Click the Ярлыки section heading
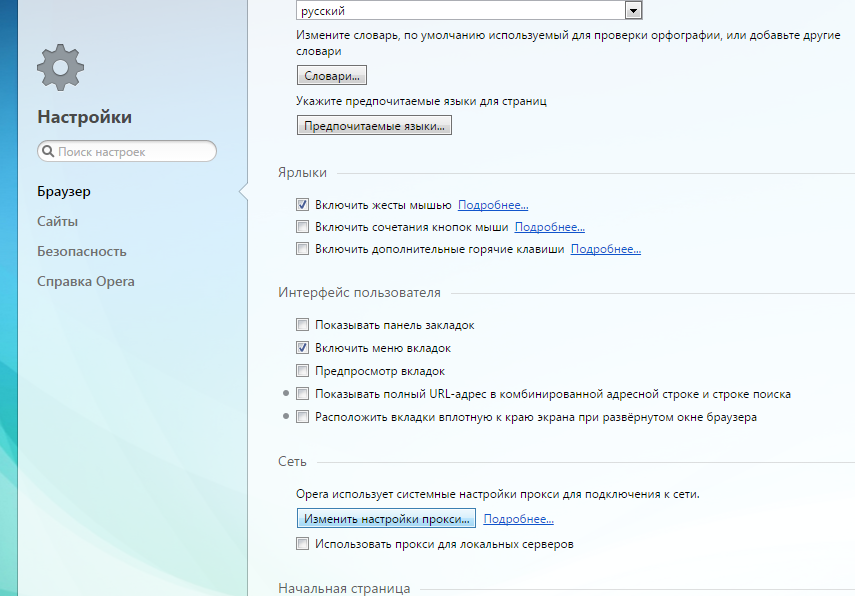This screenshot has height=596, width=855. click(302, 173)
